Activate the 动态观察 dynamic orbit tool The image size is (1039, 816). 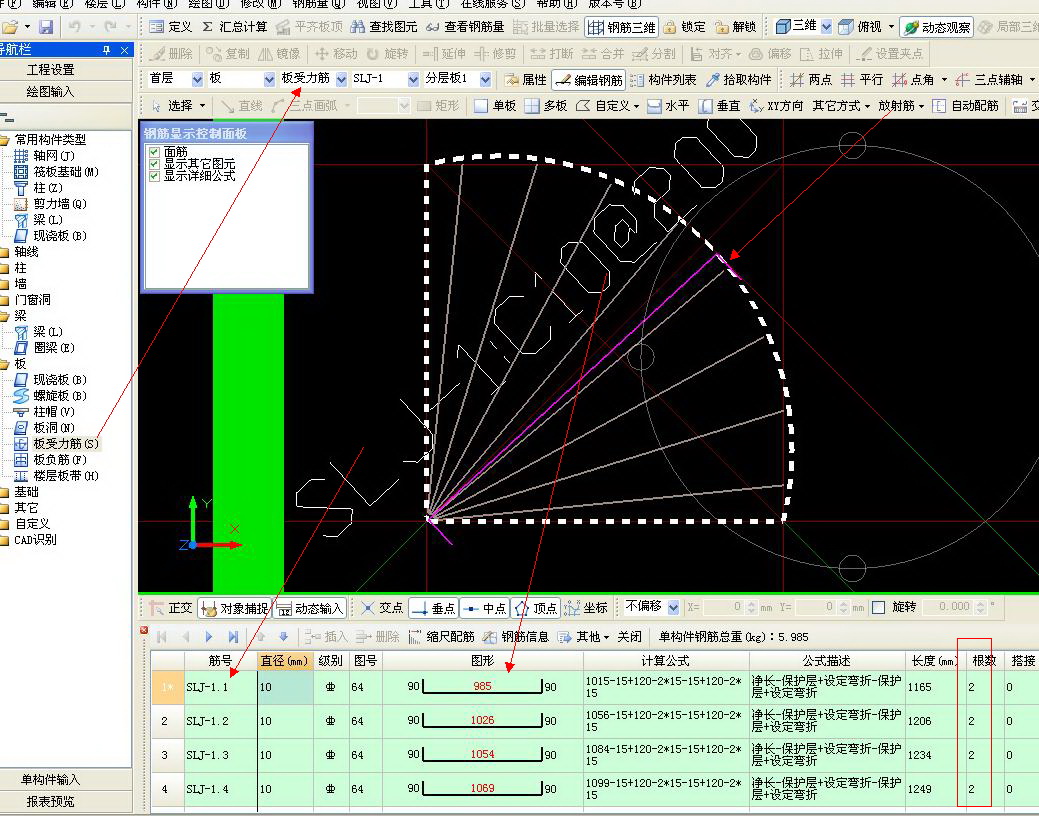click(x=936, y=27)
